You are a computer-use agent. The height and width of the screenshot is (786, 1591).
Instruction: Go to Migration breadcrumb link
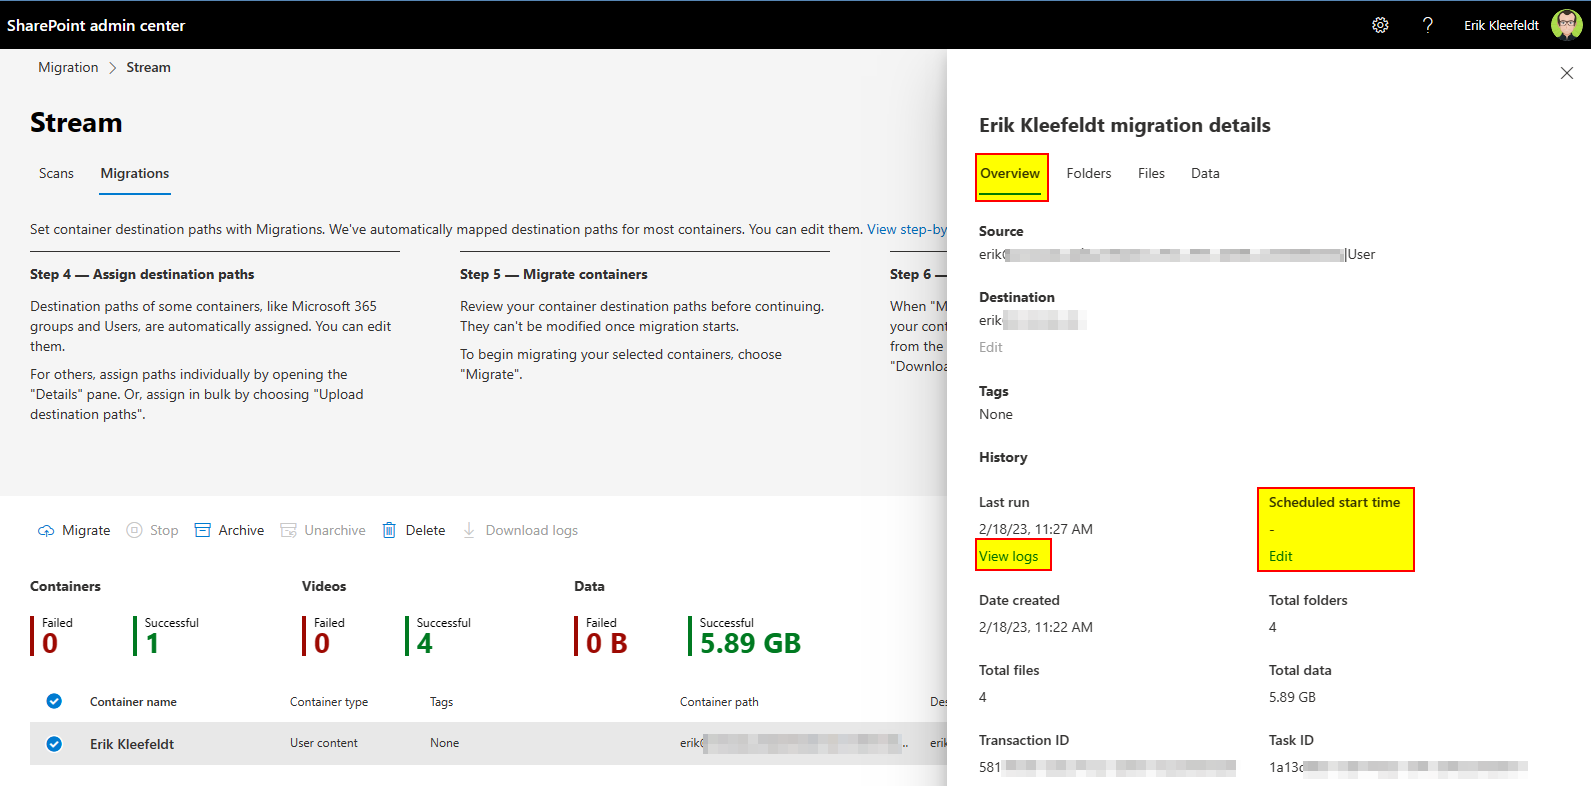pos(68,67)
